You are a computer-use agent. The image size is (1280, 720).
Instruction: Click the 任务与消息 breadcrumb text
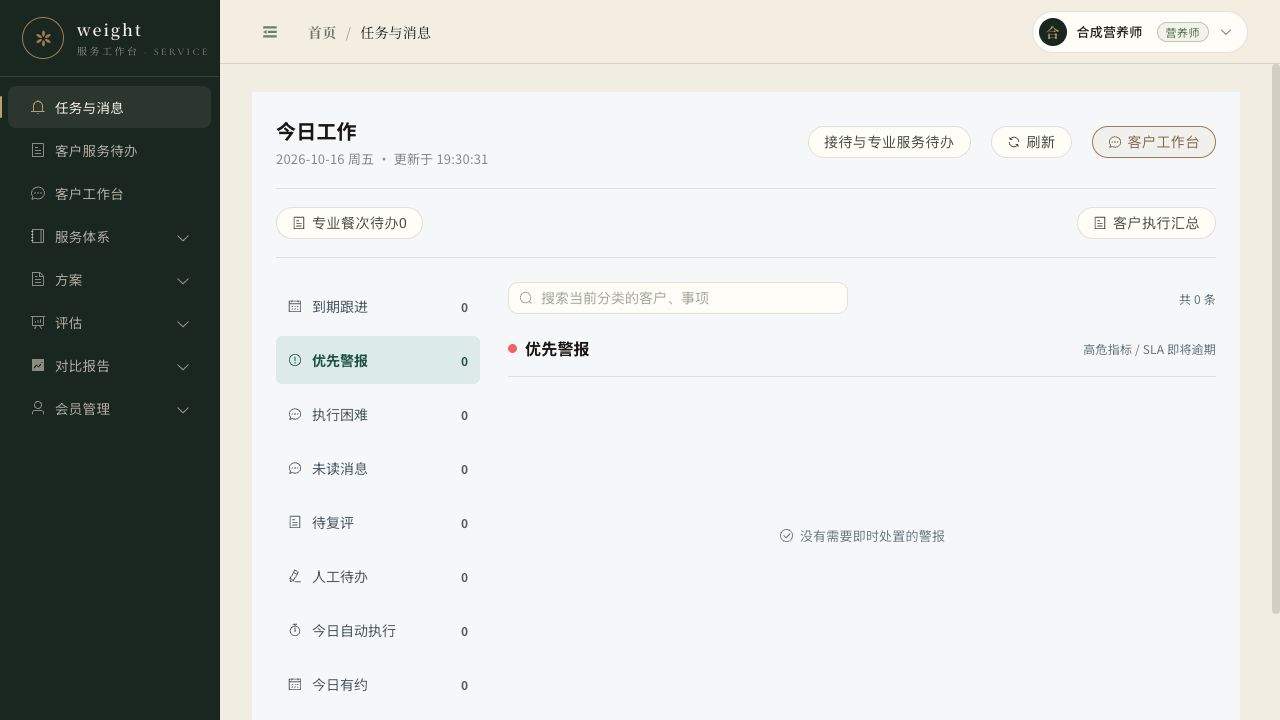pyautogui.click(x=396, y=32)
